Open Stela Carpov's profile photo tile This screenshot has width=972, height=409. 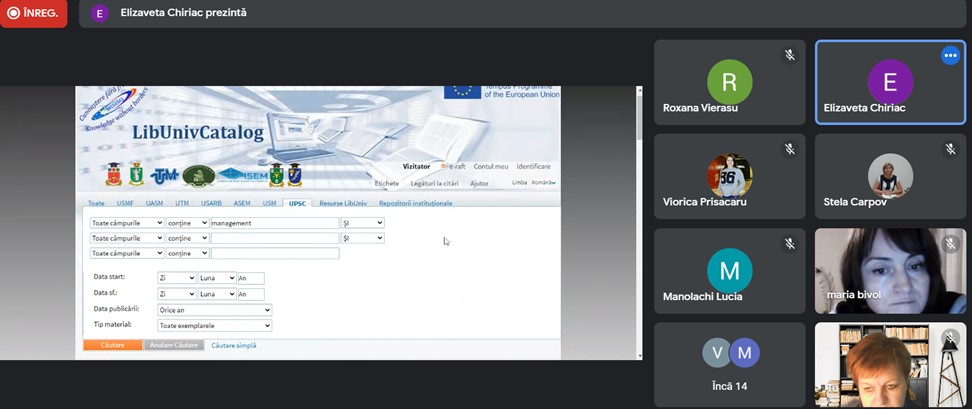pos(890,176)
